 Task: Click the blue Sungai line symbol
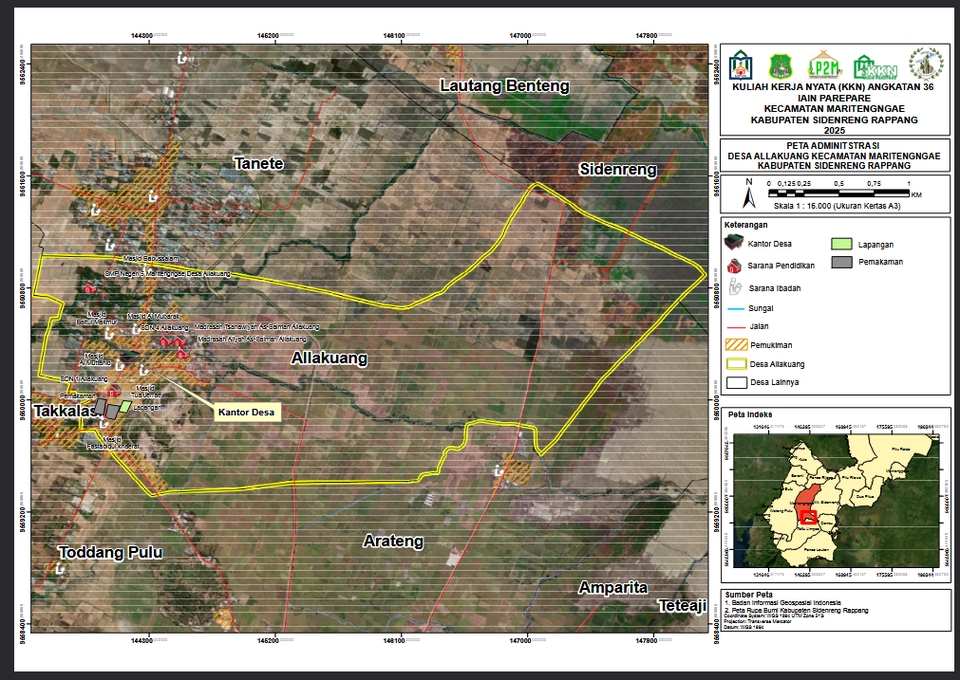[735, 309]
